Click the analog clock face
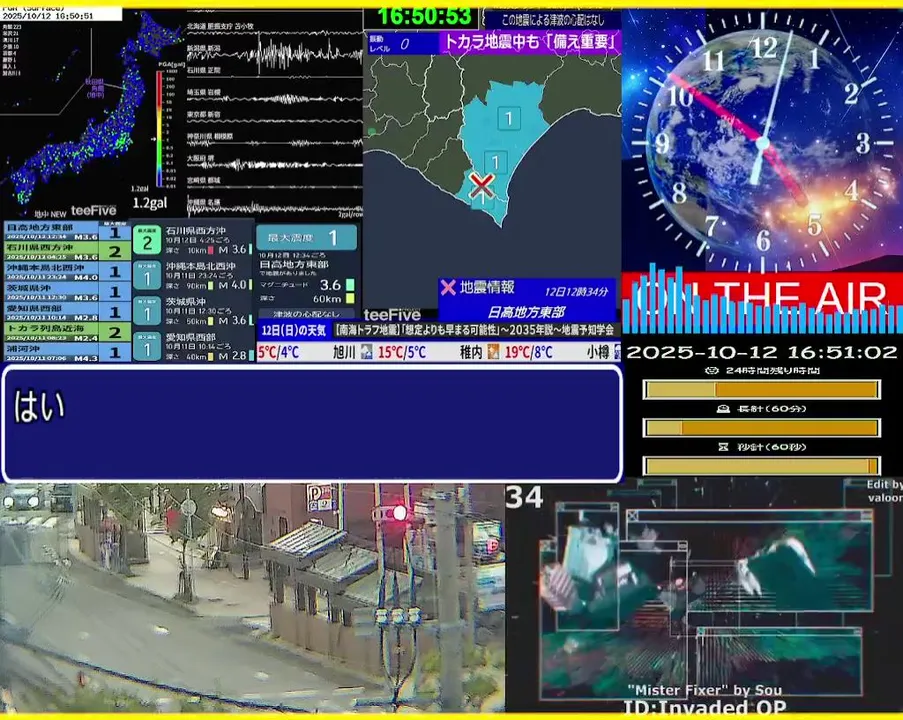Screen dimensions: 903x720 pyautogui.click(x=762, y=141)
